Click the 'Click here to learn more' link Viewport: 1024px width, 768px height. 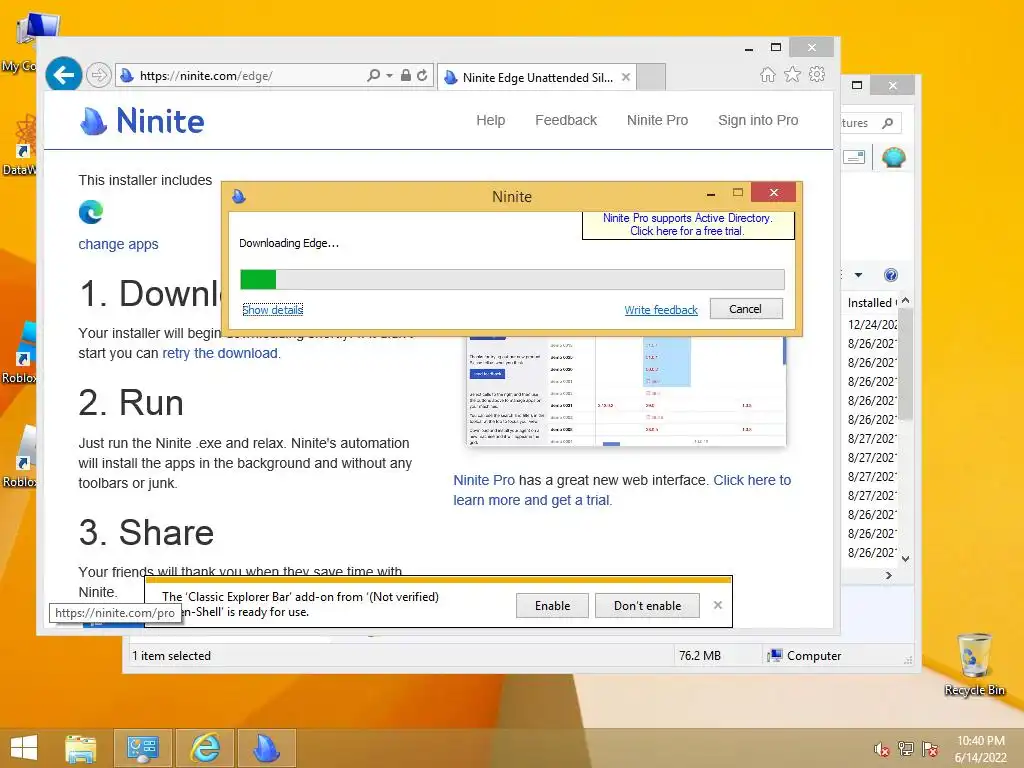click(622, 490)
